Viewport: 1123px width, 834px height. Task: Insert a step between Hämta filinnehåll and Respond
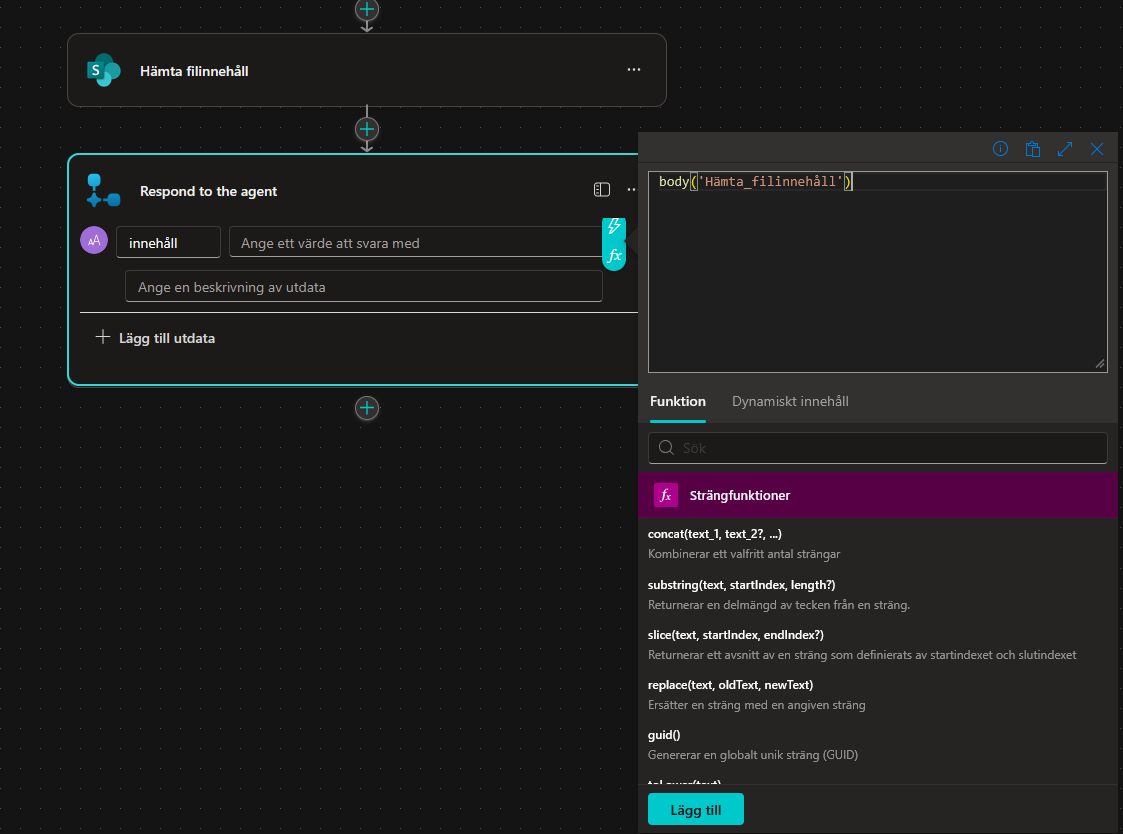click(x=367, y=129)
